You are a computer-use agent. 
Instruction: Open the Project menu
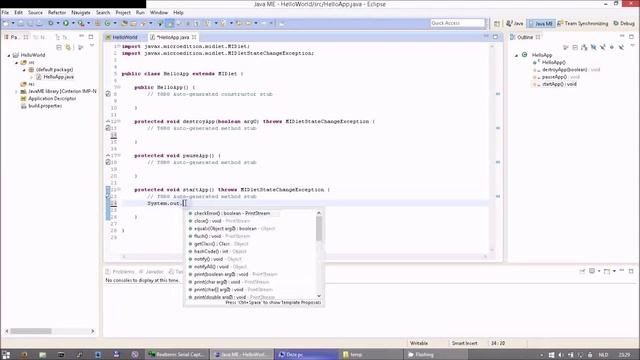point(123,13)
